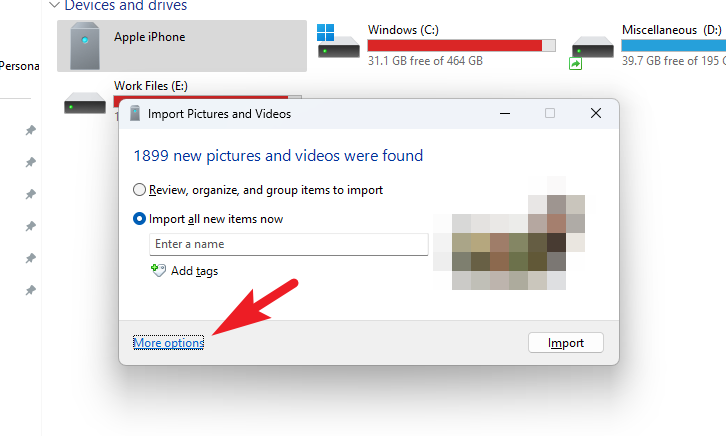Minimize the Import Pictures and Videos dialog
Image resolution: width=726 pixels, height=436 pixels.
pyautogui.click(x=505, y=113)
